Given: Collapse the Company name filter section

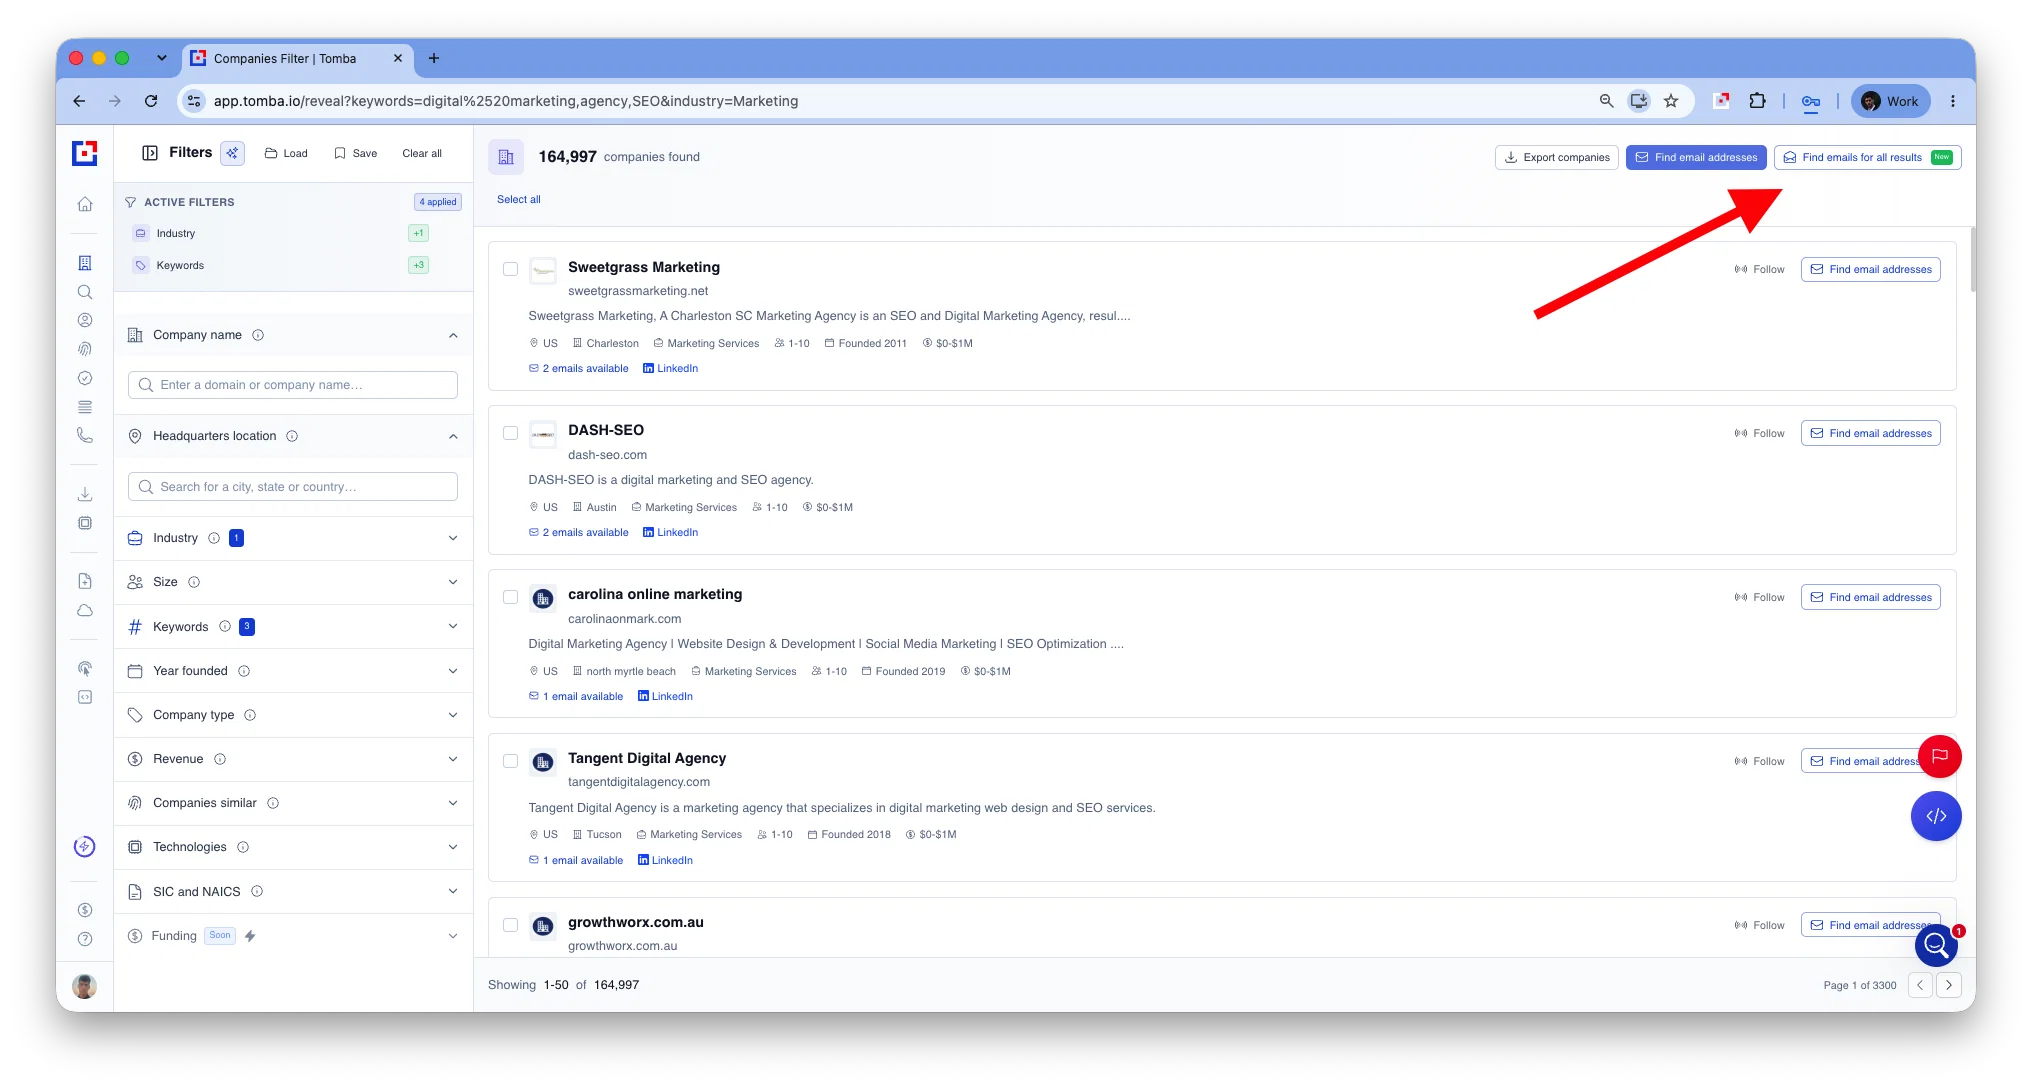Looking at the screenshot, I should (453, 335).
